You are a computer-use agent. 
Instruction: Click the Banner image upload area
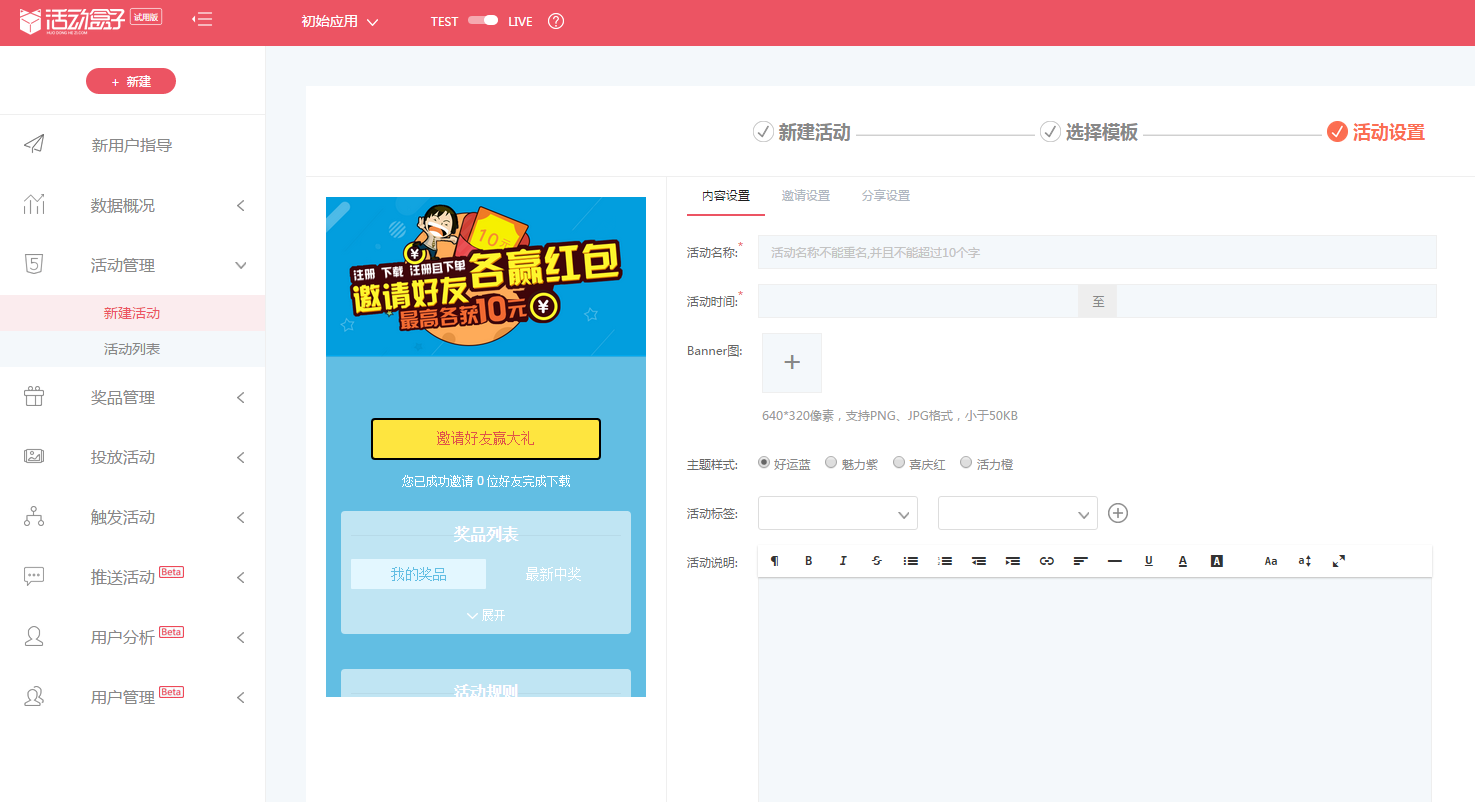[x=791, y=362]
